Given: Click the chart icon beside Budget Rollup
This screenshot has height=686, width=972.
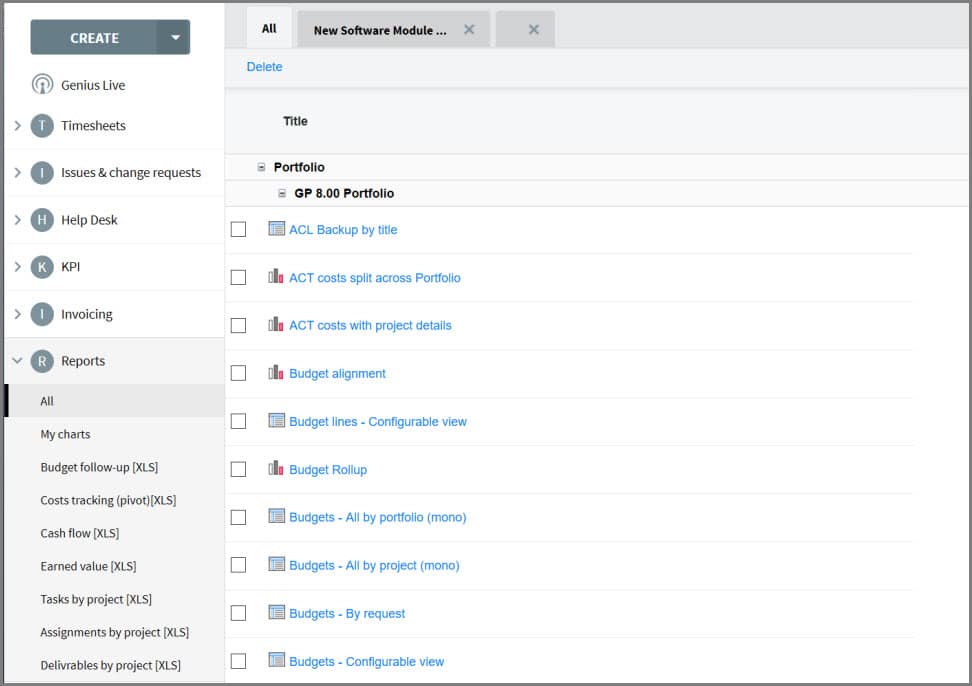Looking at the screenshot, I should pyautogui.click(x=277, y=469).
